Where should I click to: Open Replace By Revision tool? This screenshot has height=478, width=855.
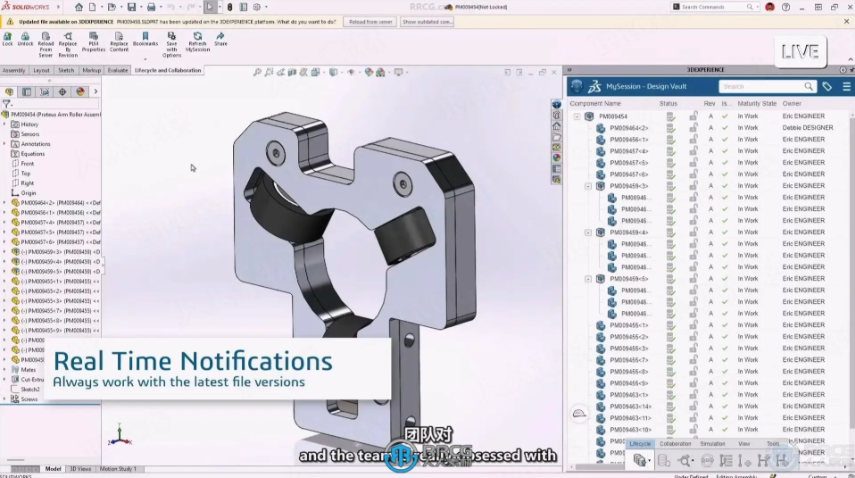68,44
